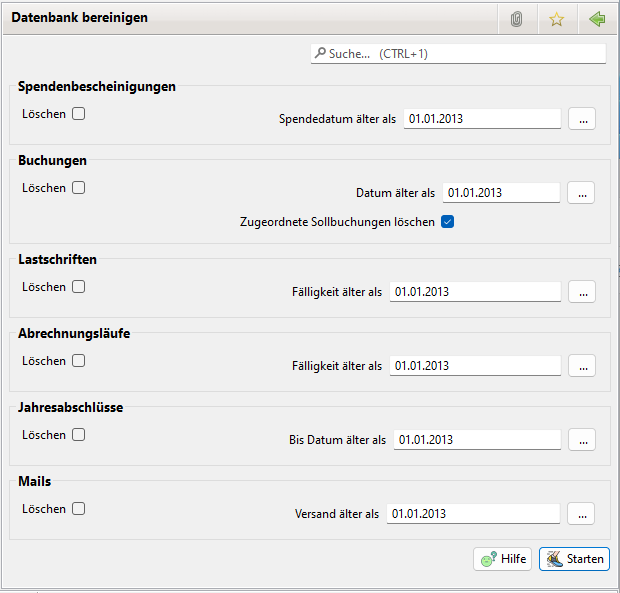The width and height of the screenshot is (620, 593).
Task: Enable Löschen for Spendenbescheinigungen
Action: (78, 114)
